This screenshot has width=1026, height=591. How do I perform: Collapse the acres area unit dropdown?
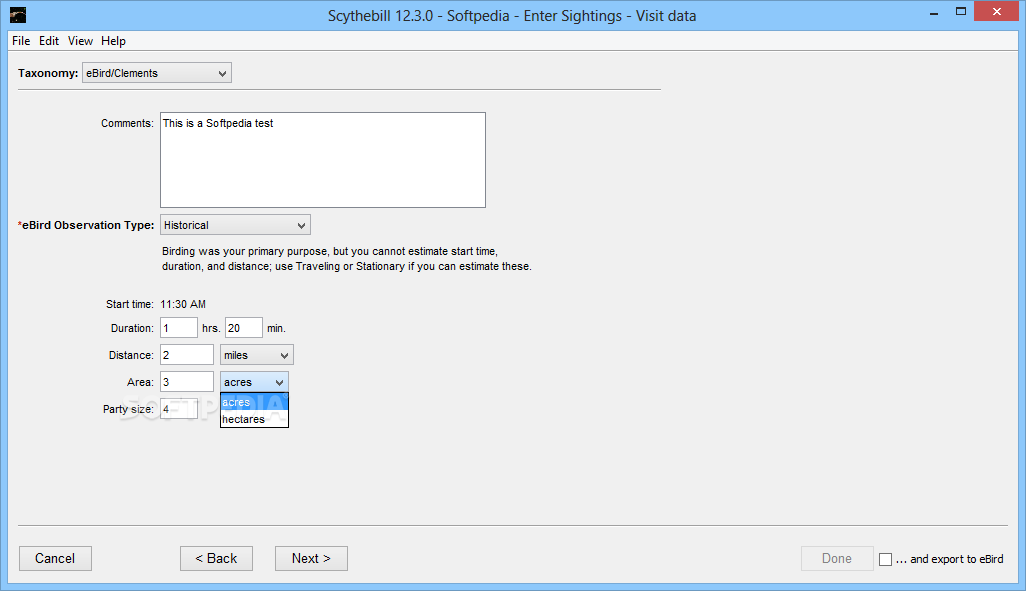click(x=254, y=382)
